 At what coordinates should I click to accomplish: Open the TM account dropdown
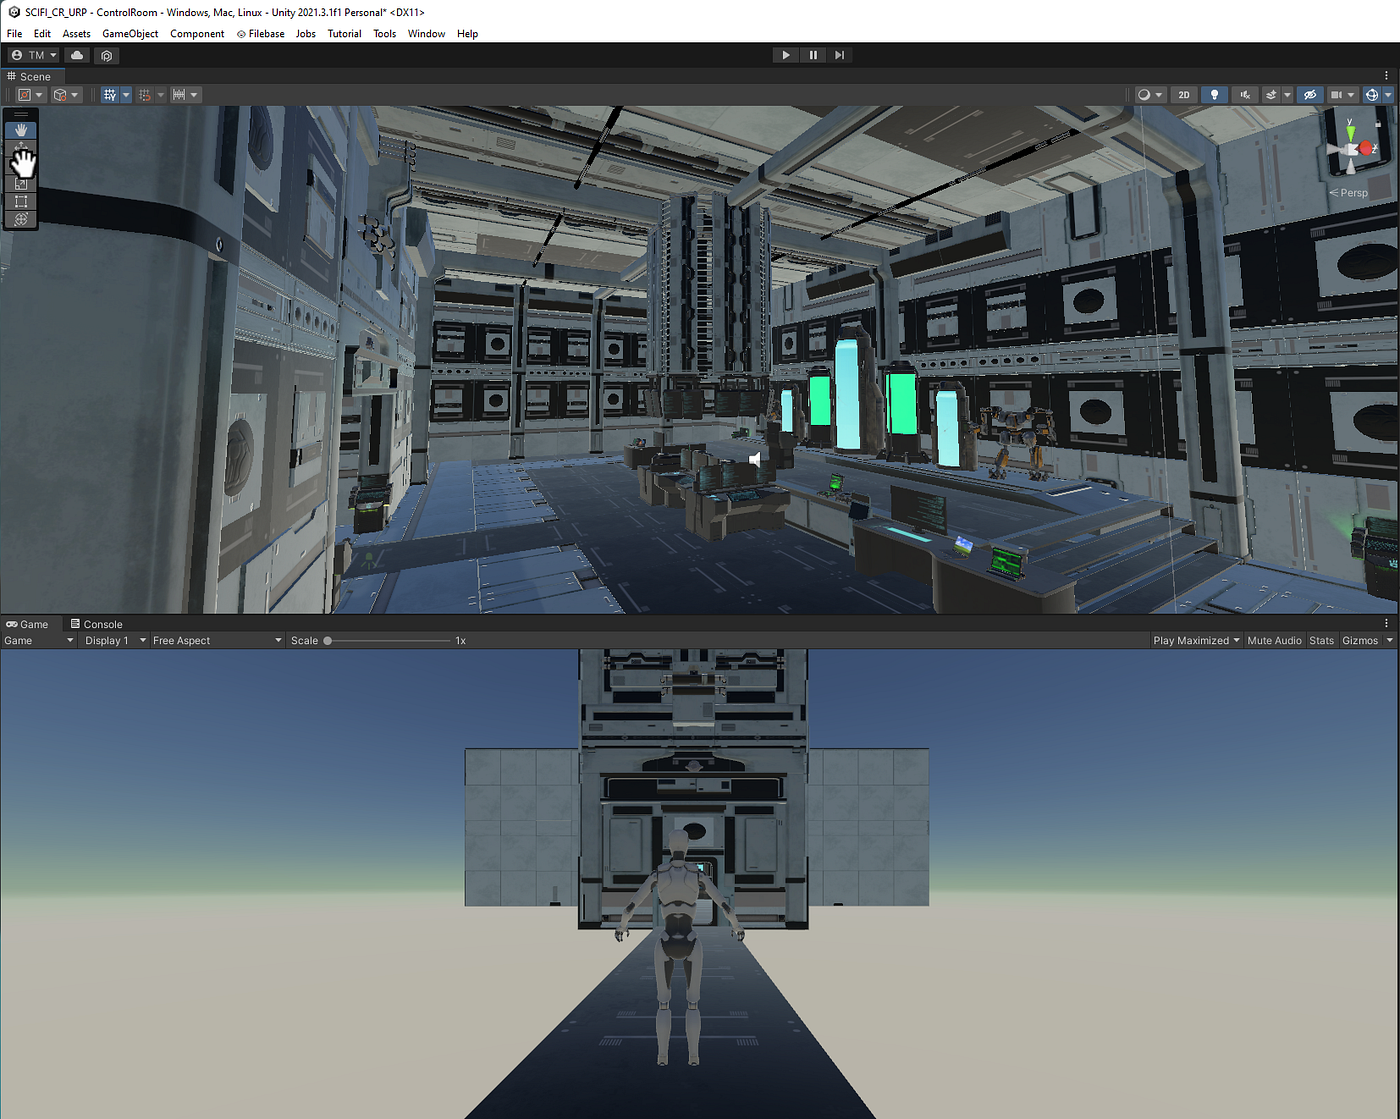pos(35,55)
